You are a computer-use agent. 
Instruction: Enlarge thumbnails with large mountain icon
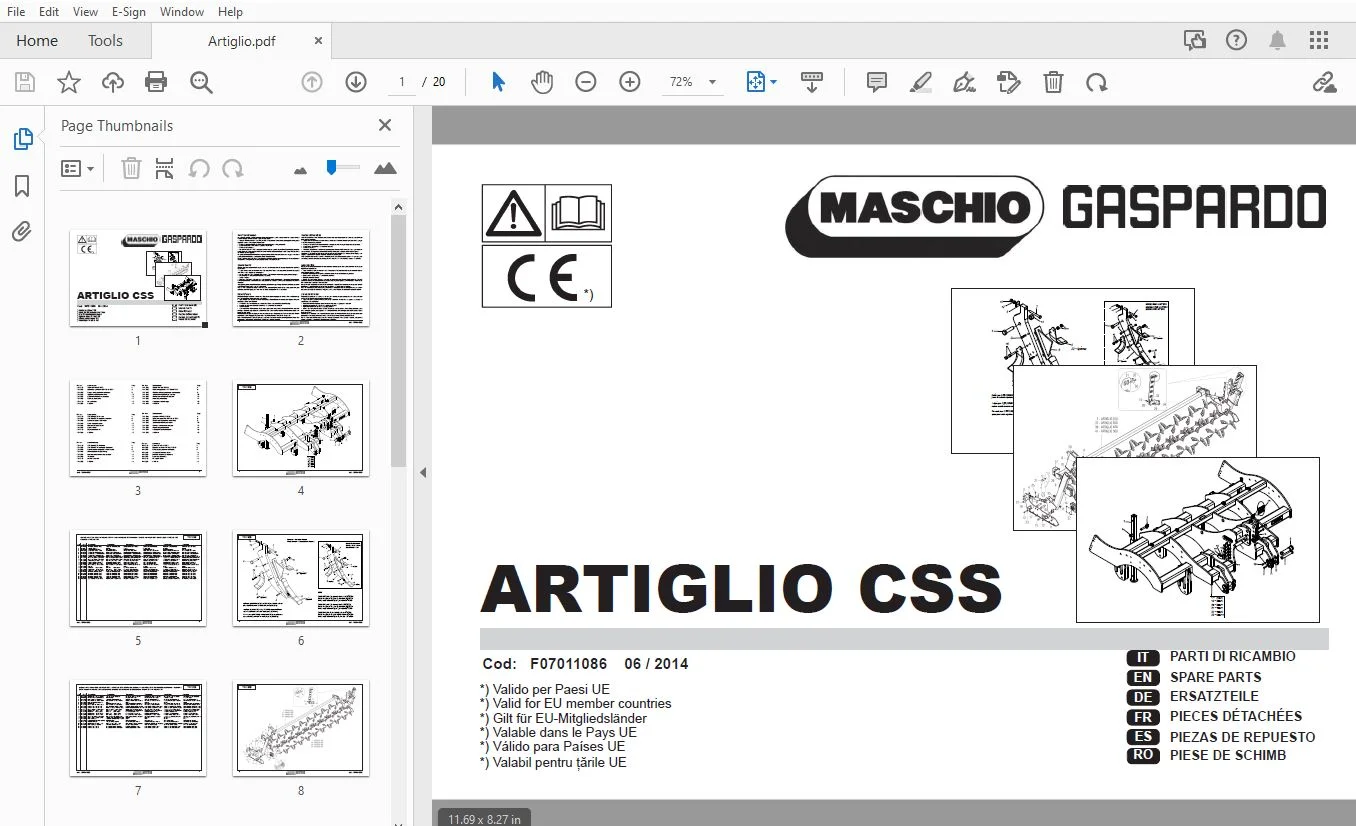(385, 168)
